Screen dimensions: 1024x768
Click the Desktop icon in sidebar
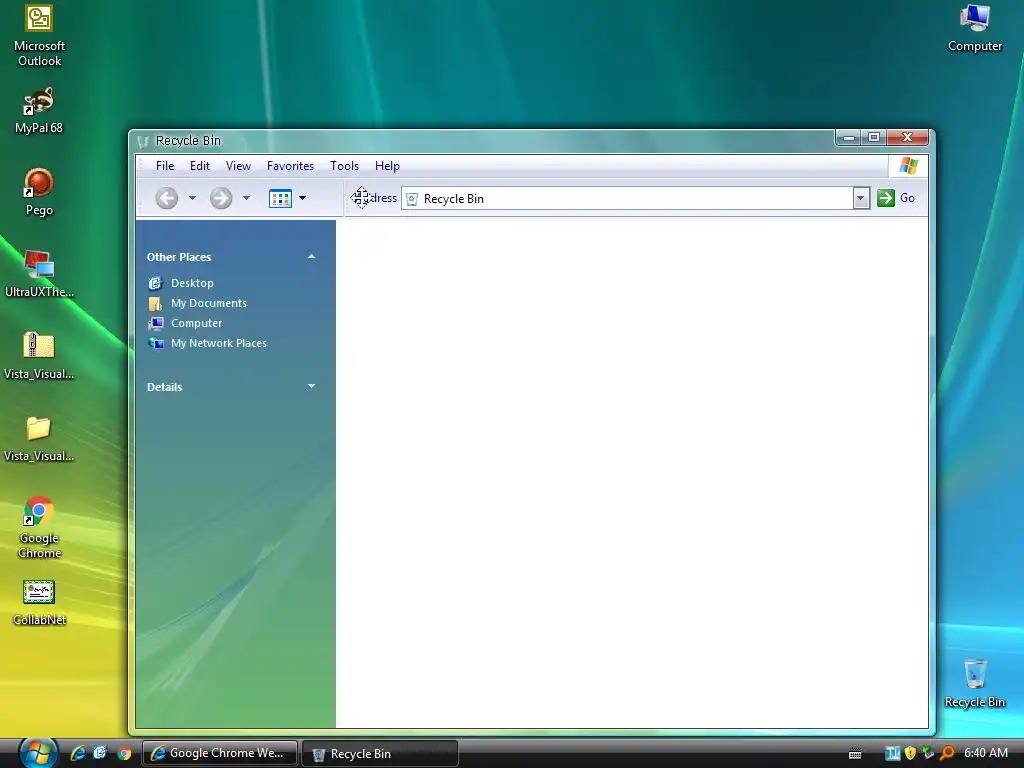tap(155, 283)
